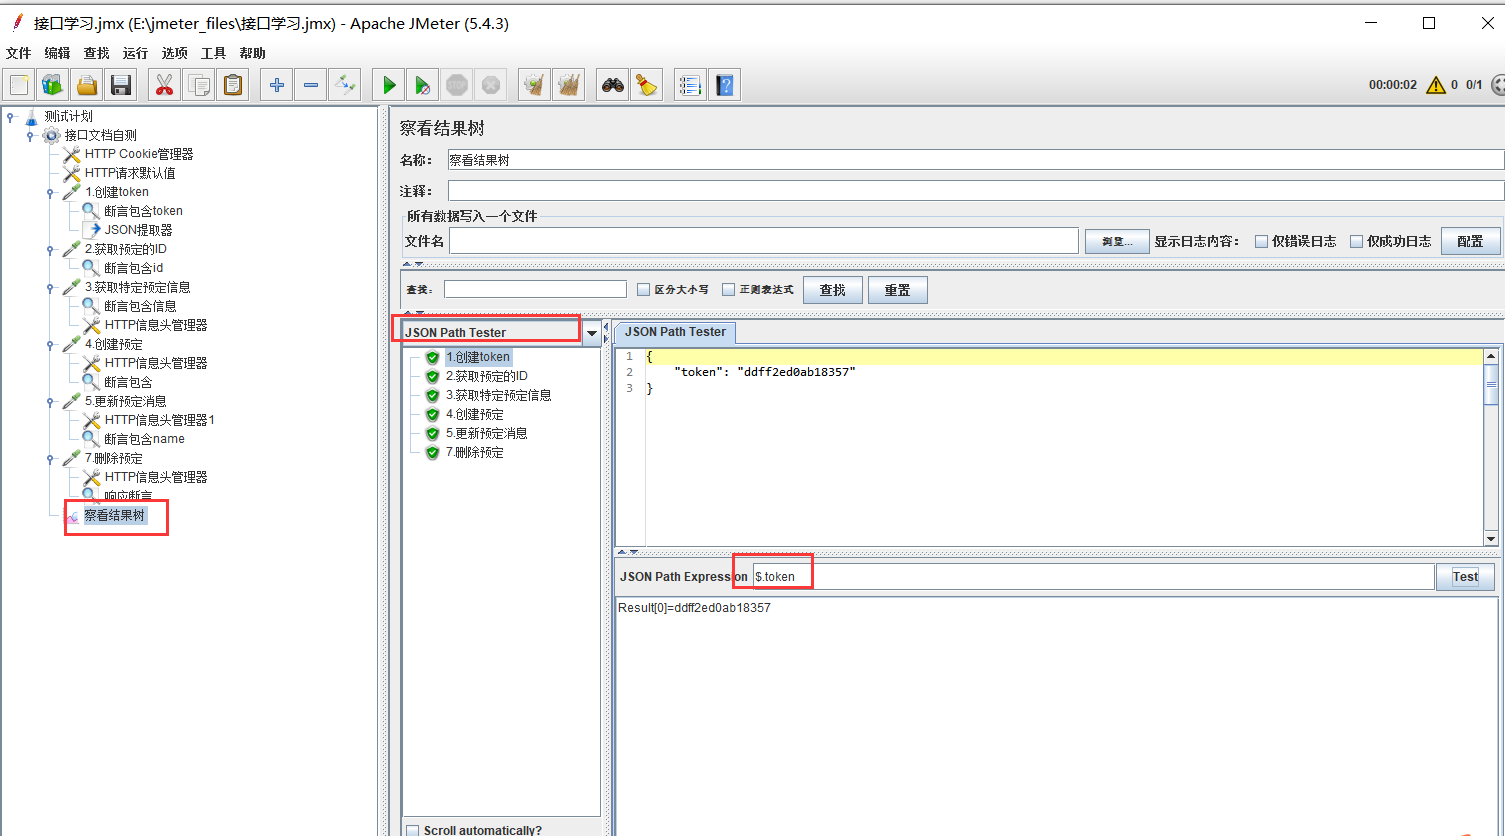Click the 测试计划 flask icon in tree
Screen dimensions: 1505x836
click(x=31, y=117)
